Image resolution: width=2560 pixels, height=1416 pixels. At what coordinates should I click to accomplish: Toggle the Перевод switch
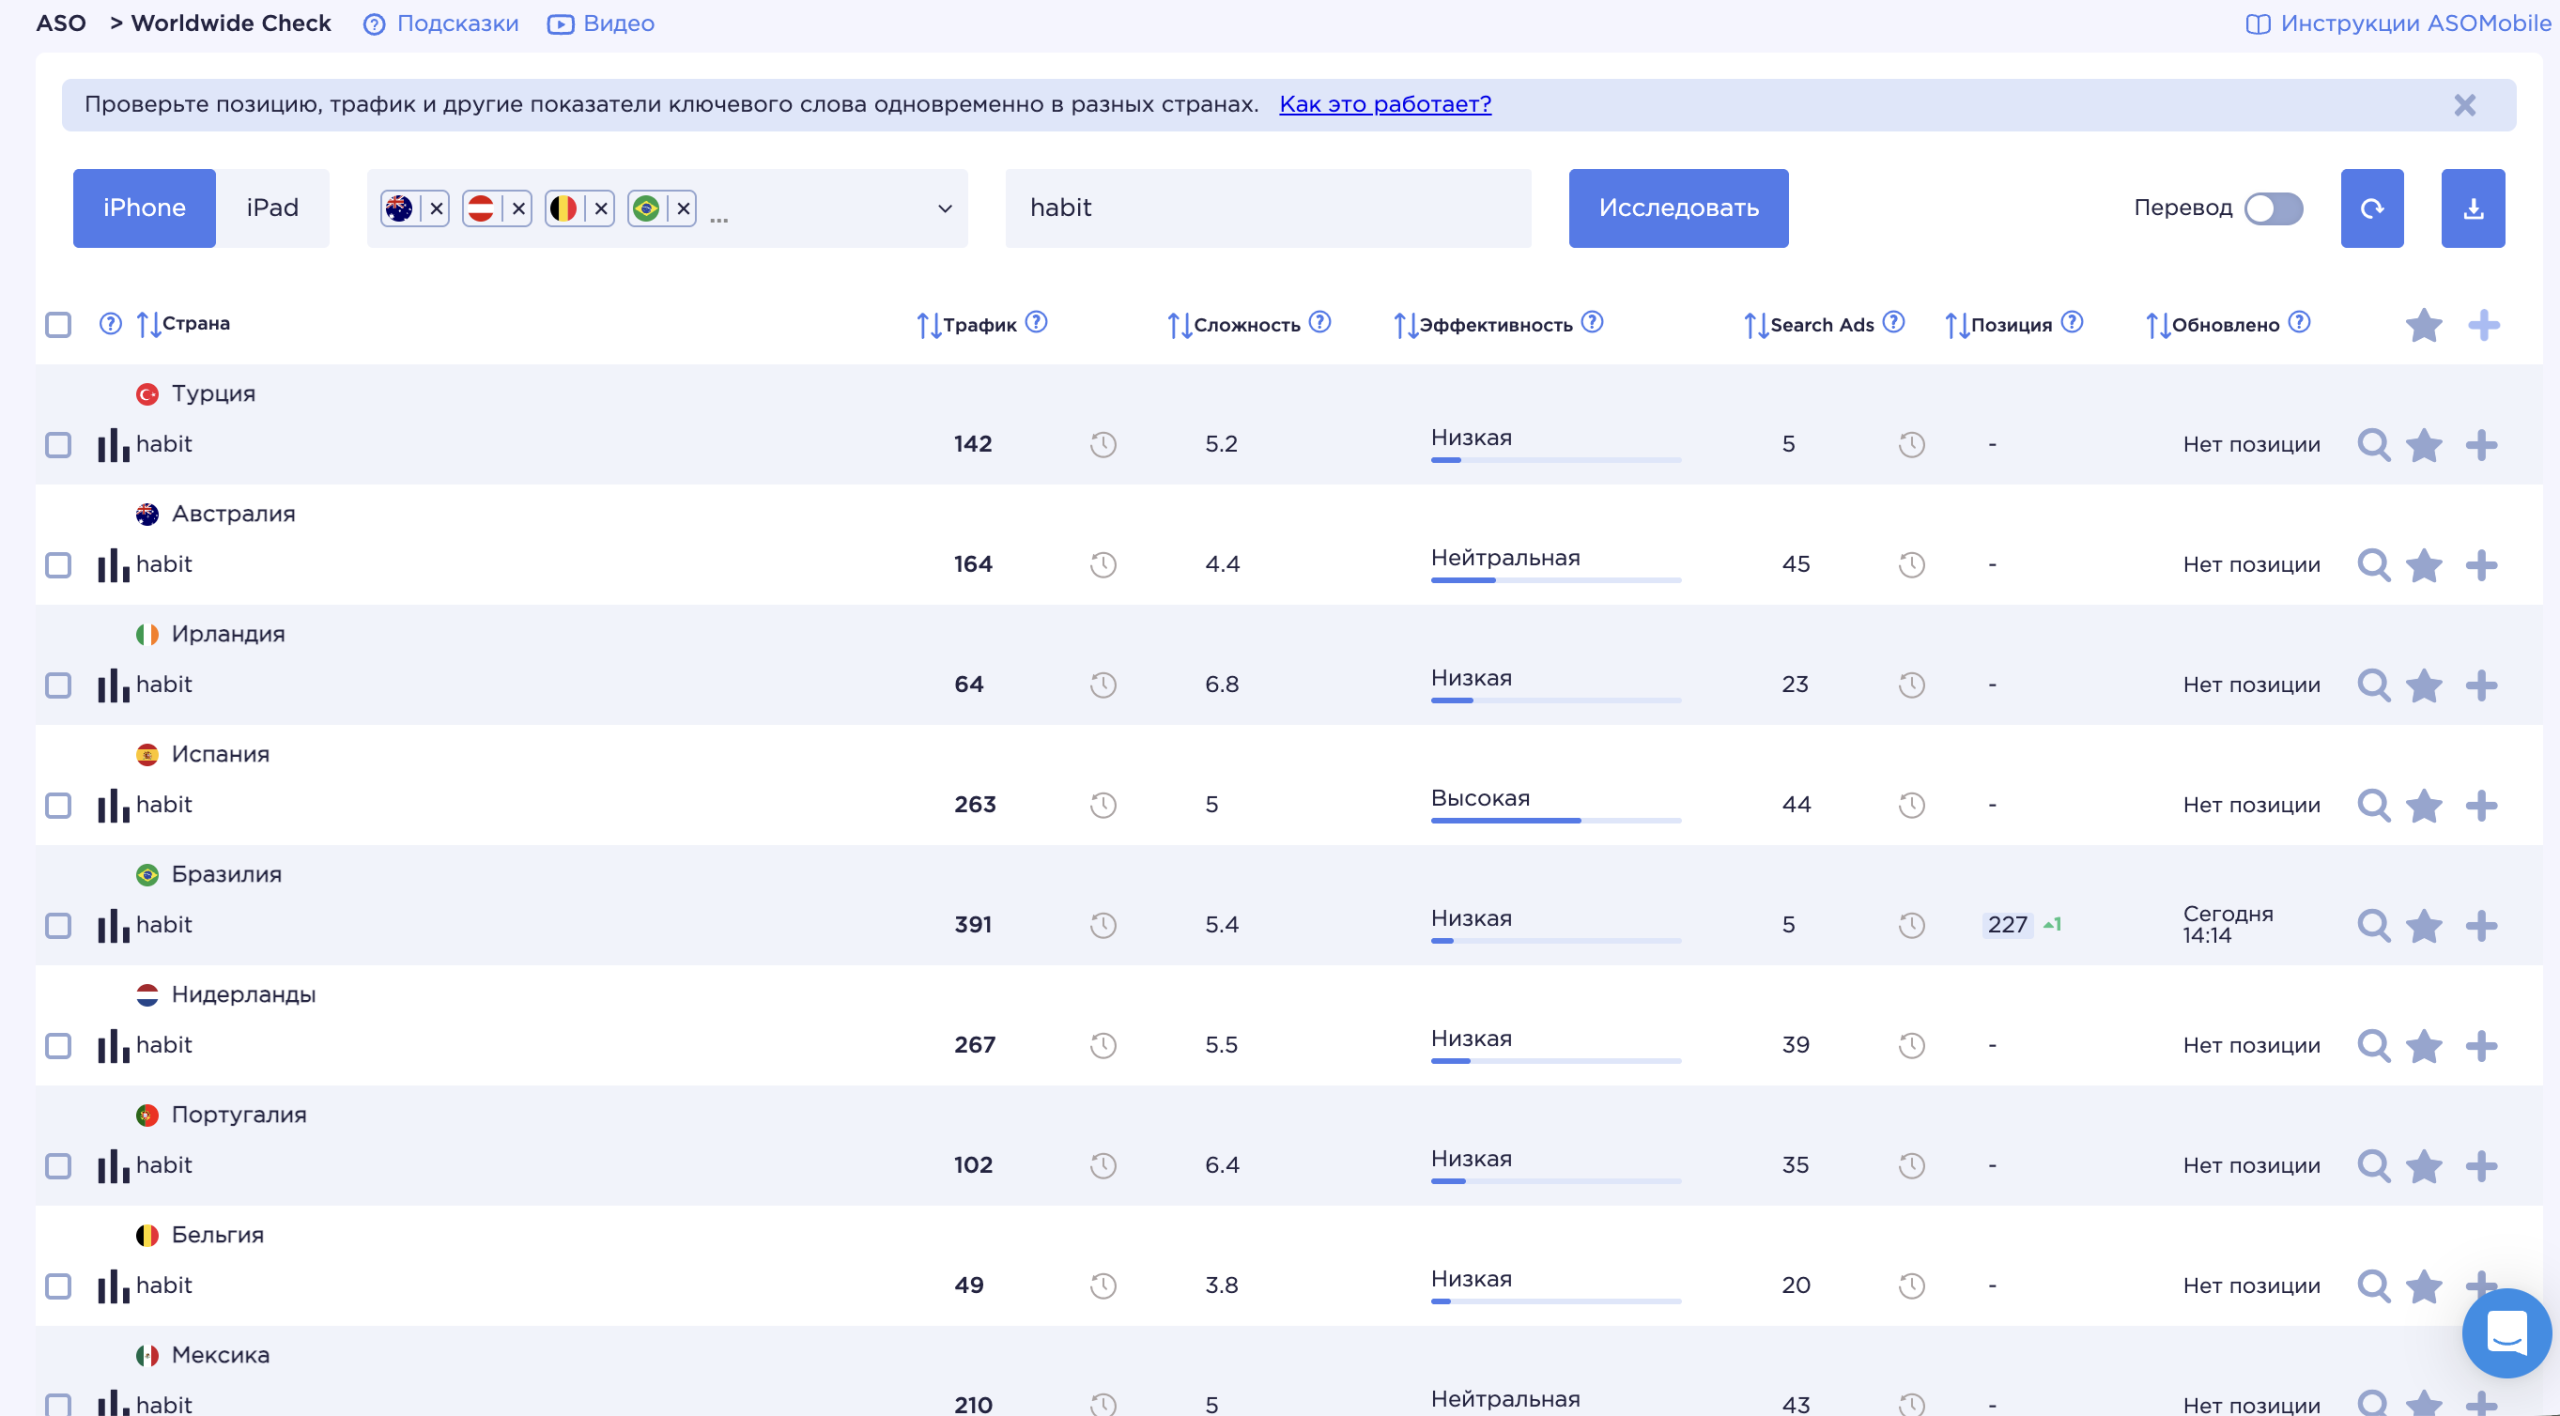point(2272,208)
